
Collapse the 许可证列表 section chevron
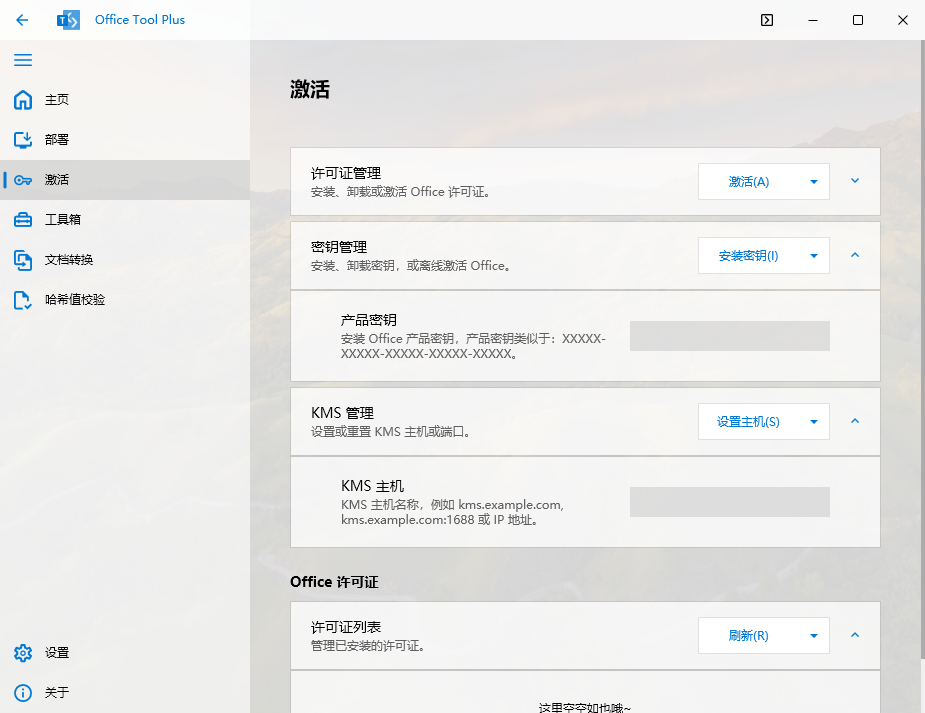tap(855, 635)
